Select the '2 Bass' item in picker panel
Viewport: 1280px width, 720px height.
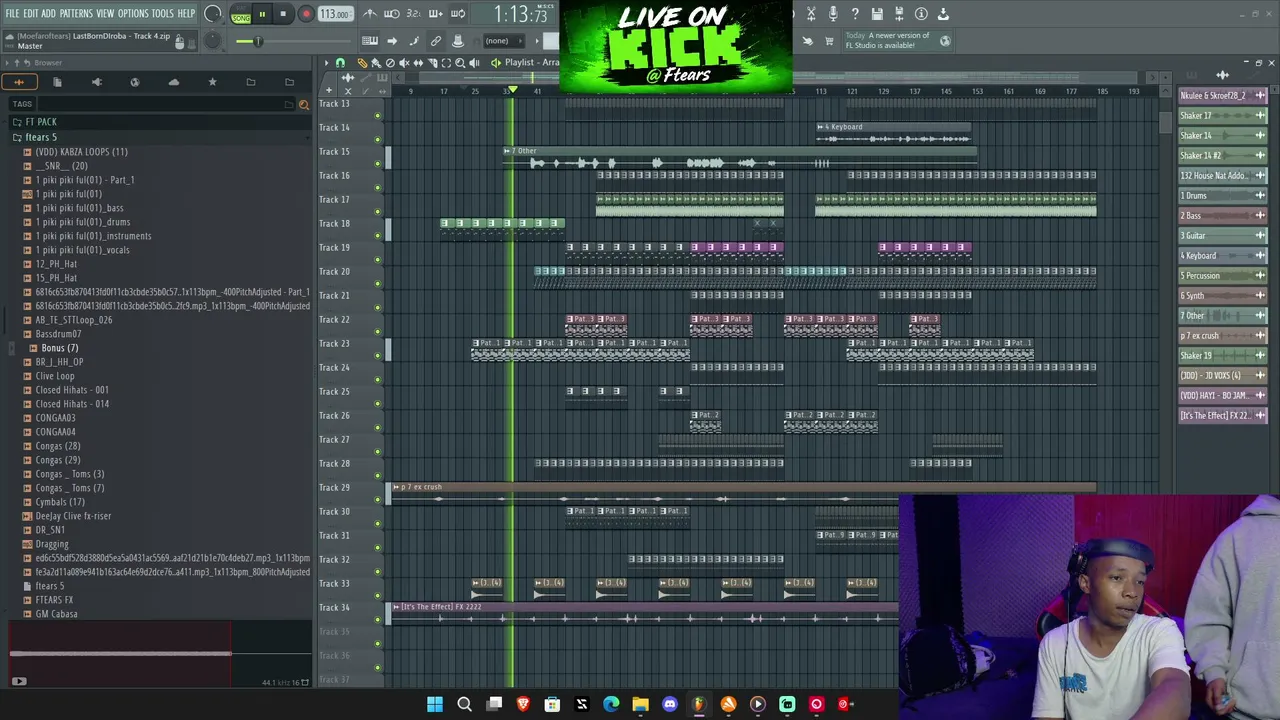[x=1222, y=216]
